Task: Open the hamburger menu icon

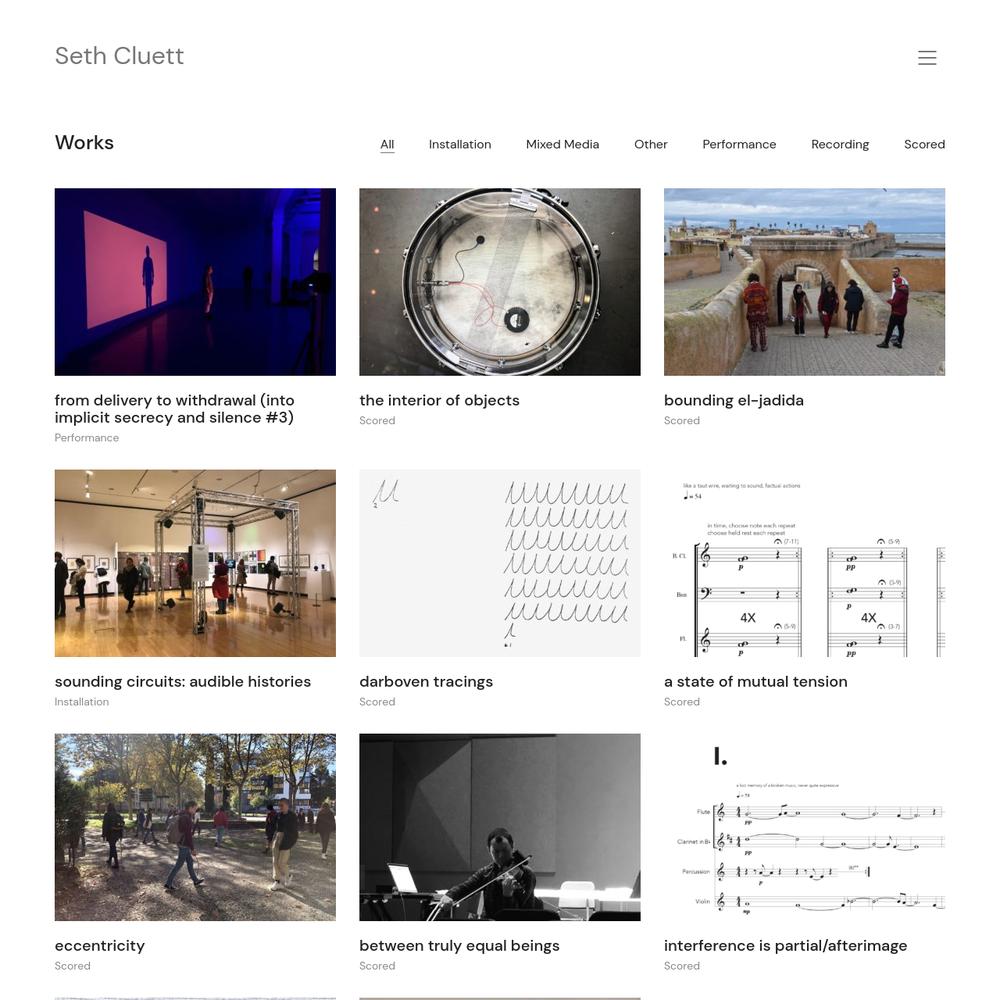Action: pos(927,57)
